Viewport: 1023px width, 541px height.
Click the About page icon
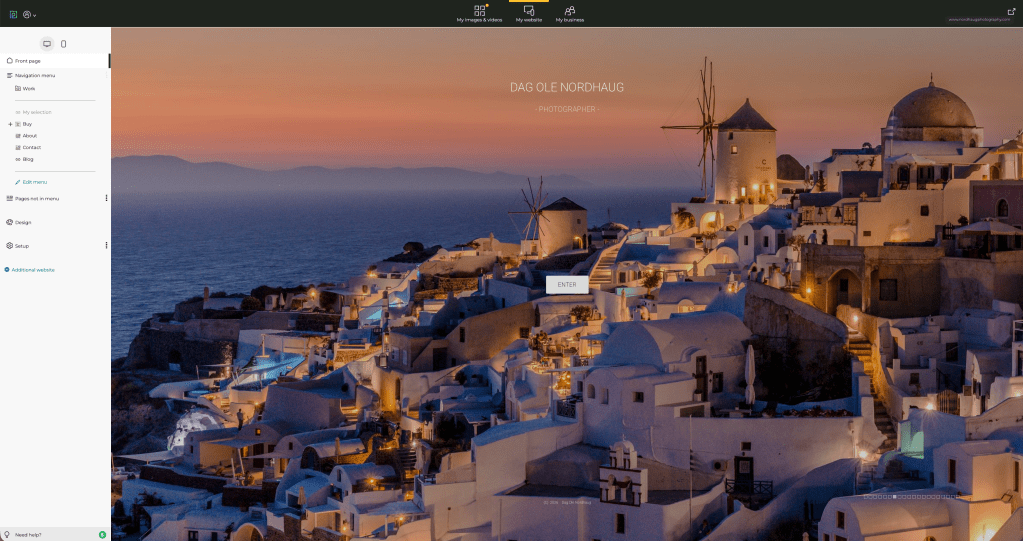(x=18, y=136)
